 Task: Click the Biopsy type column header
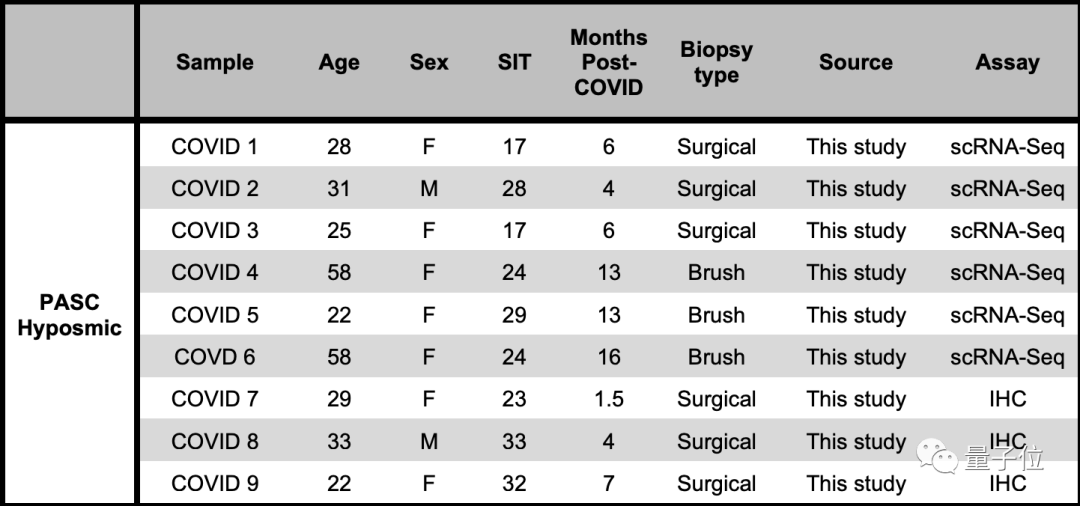click(x=716, y=62)
